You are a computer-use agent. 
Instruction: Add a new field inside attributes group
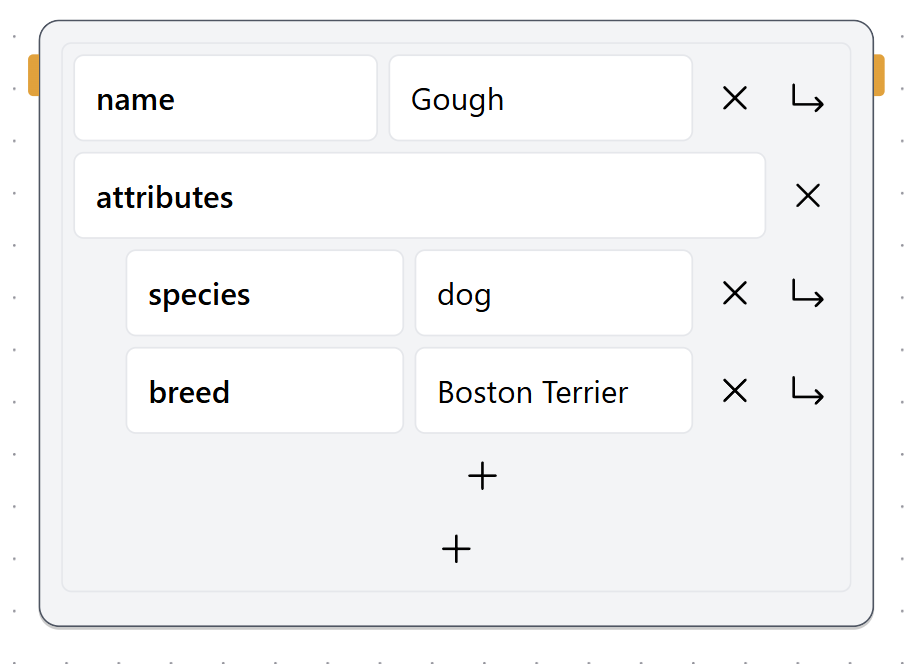pyautogui.click(x=482, y=476)
